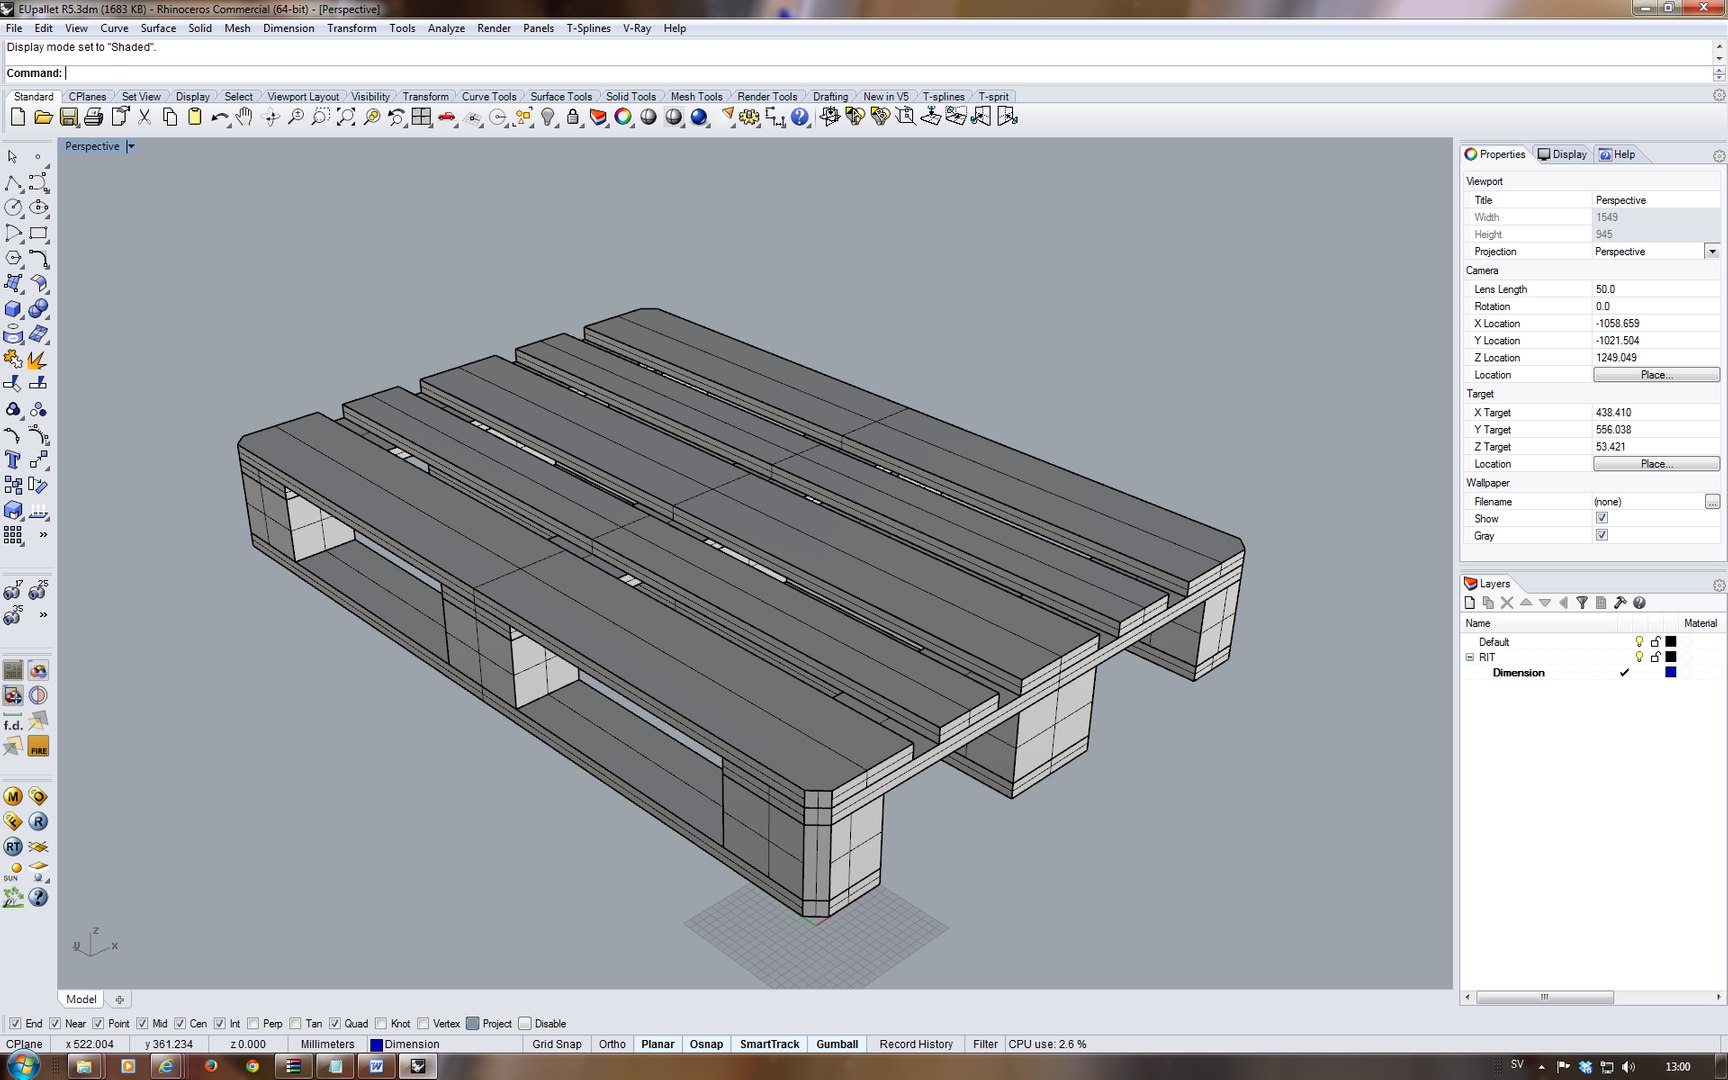This screenshot has width=1728, height=1080.
Task: Click the blue Dimension layer color swatch
Action: pyautogui.click(x=1670, y=673)
